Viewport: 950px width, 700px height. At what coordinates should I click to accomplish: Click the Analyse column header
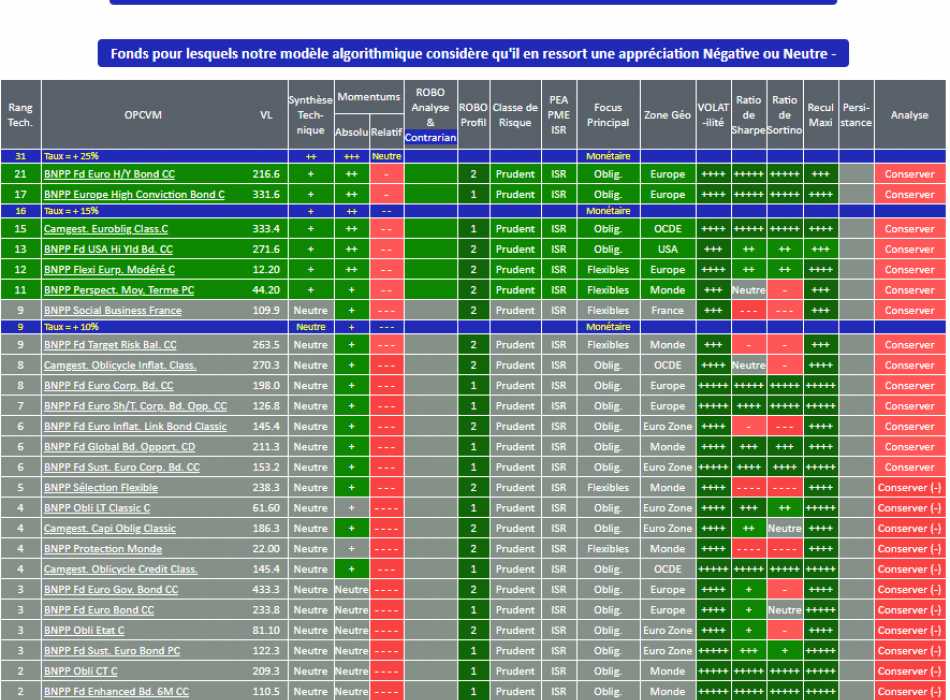909,115
